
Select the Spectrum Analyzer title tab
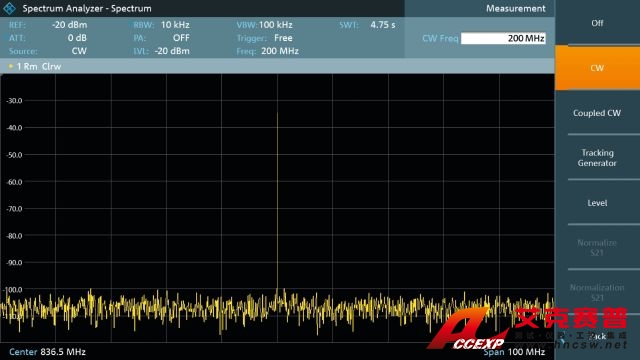(87, 8)
